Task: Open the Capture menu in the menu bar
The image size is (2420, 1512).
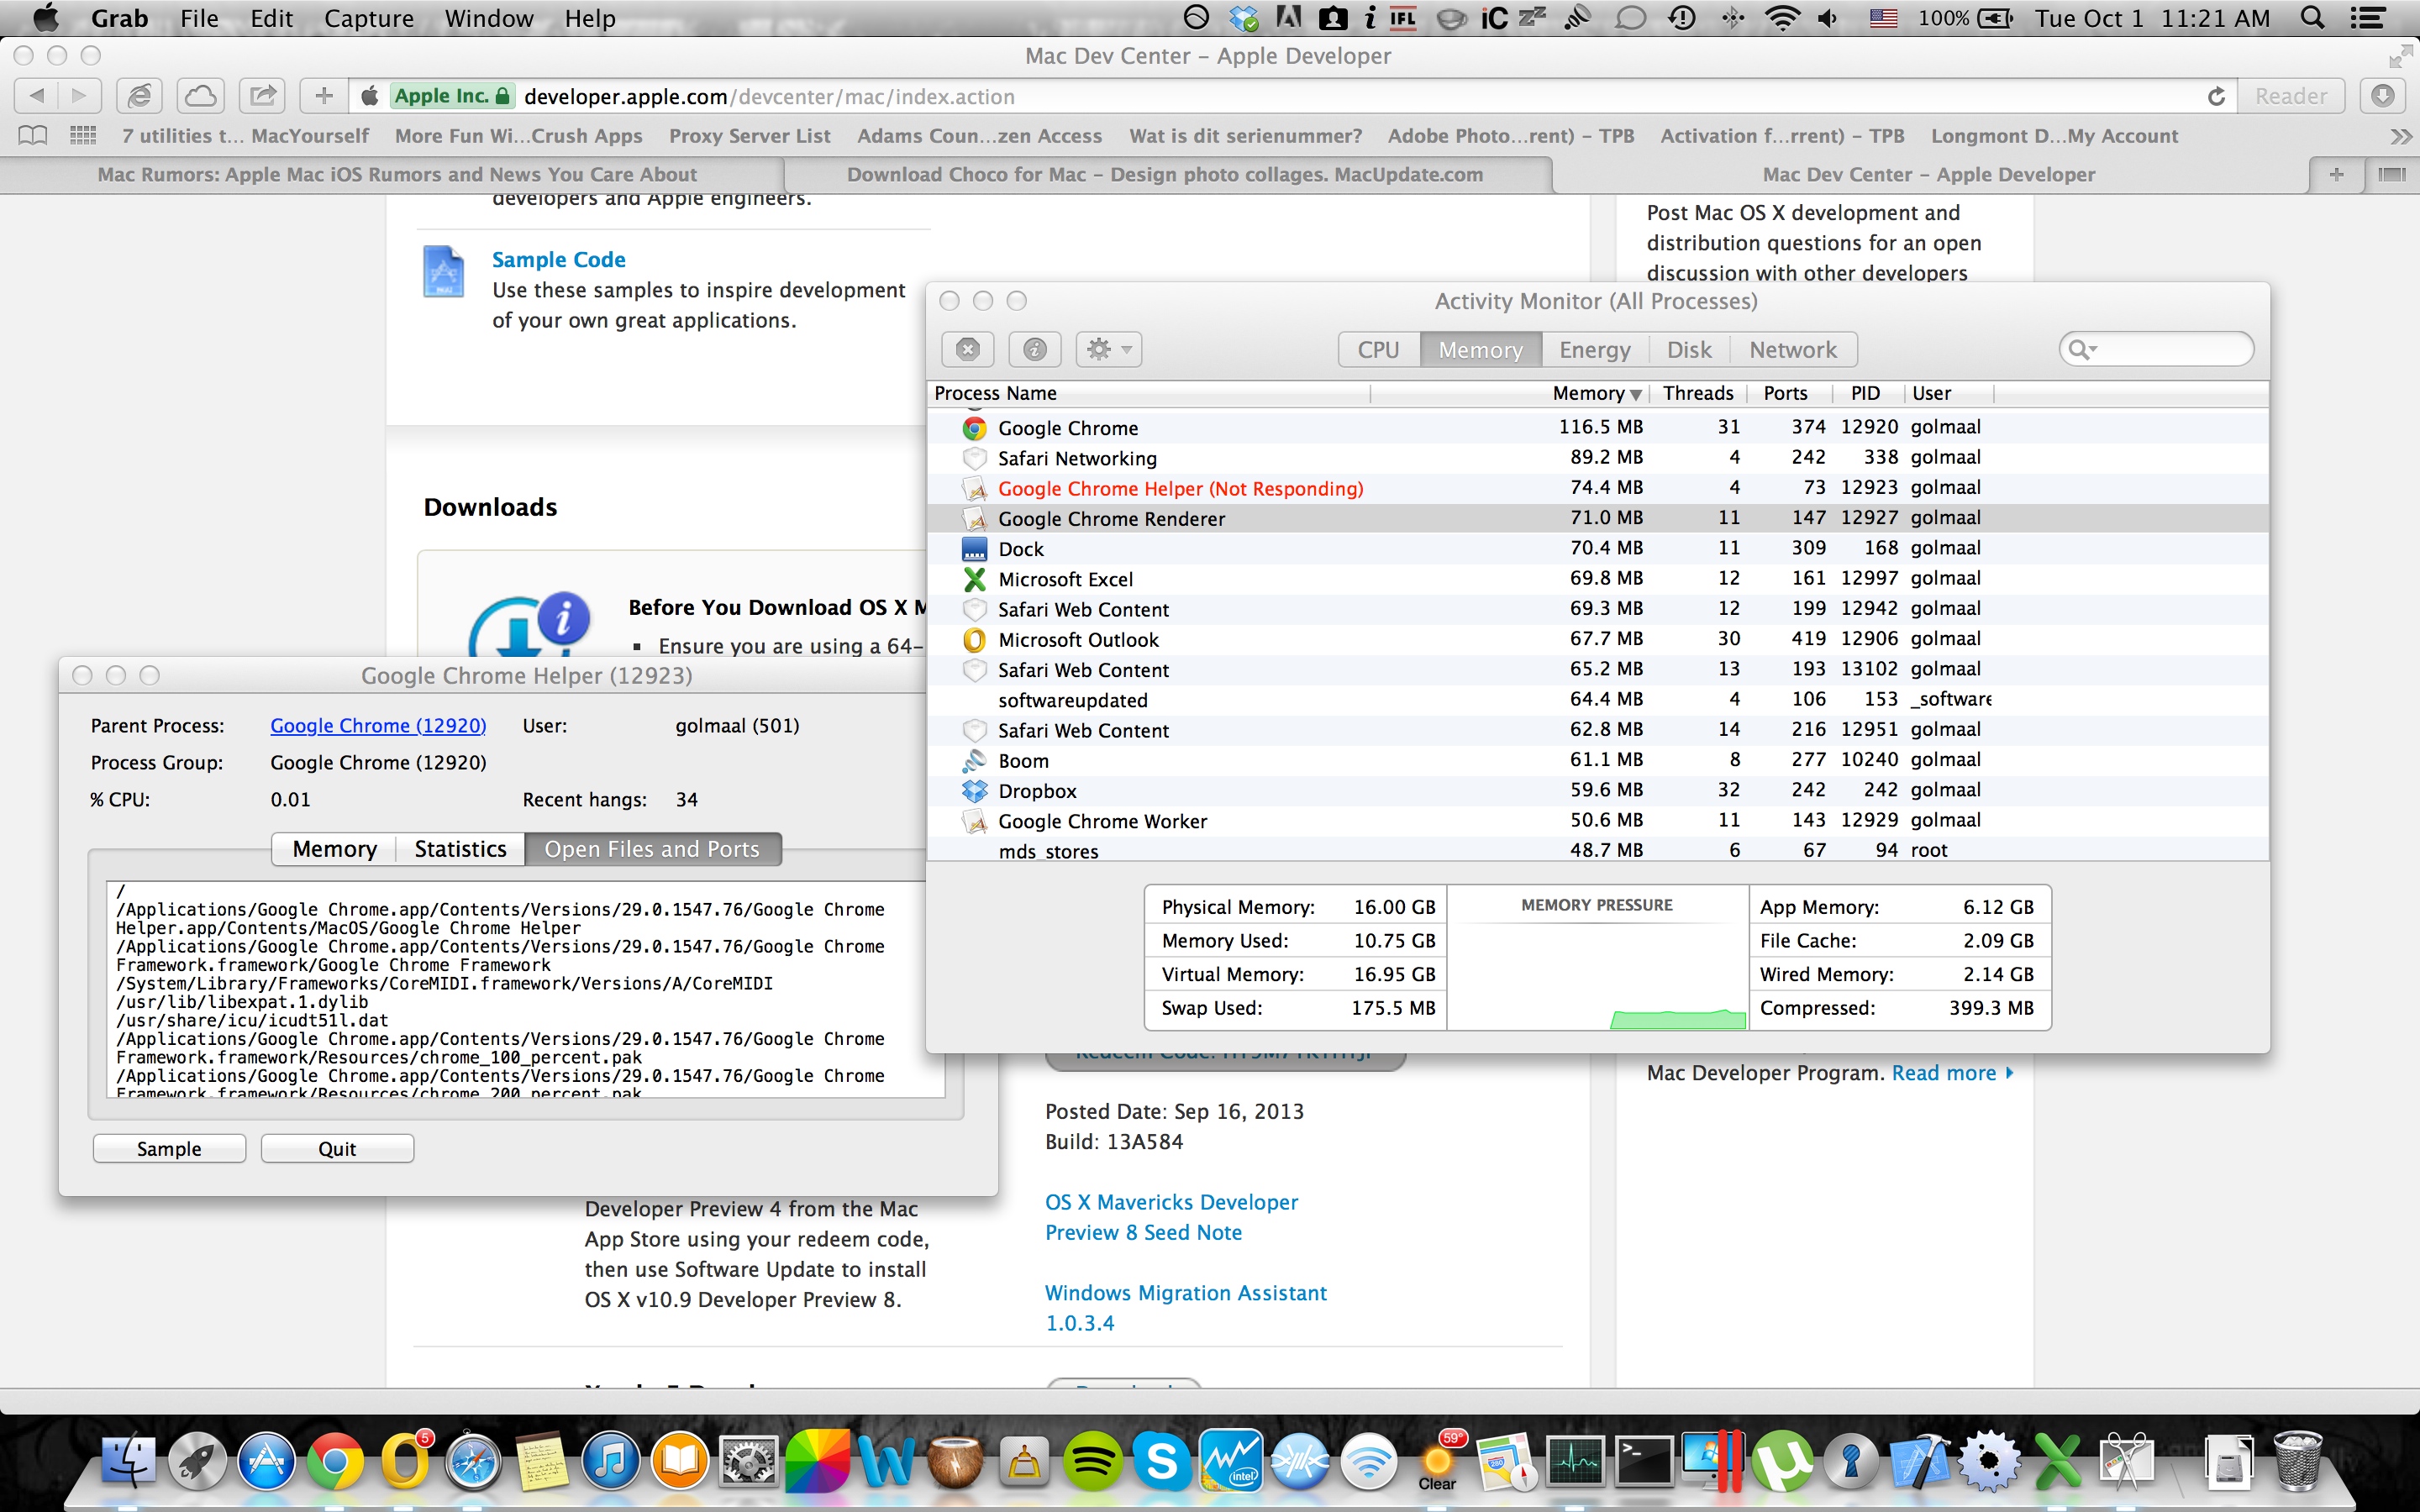Action: 368,19
